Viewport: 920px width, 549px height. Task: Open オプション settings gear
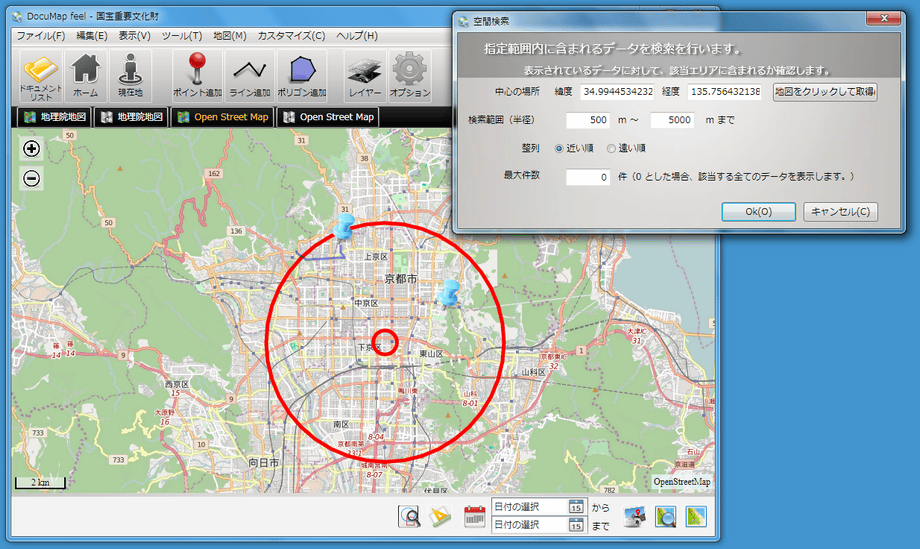pos(410,76)
